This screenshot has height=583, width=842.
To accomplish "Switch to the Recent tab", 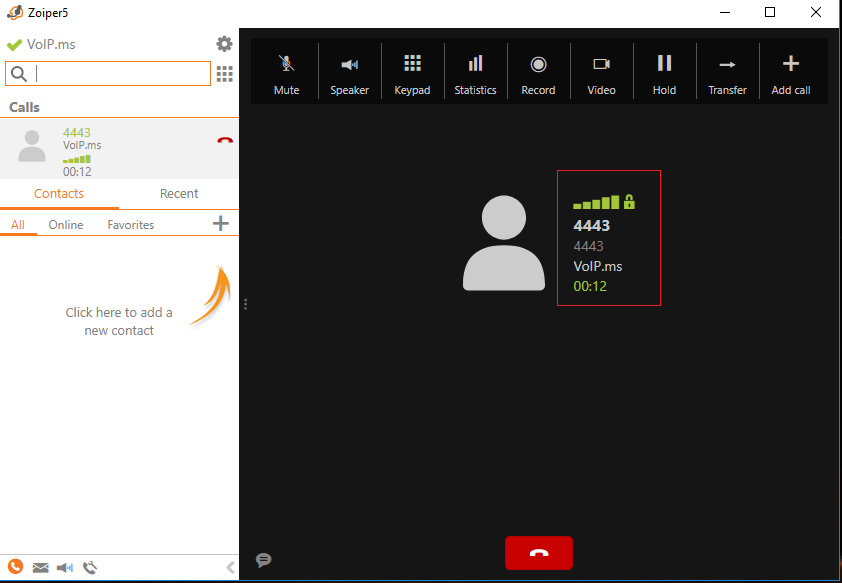I will click(179, 193).
